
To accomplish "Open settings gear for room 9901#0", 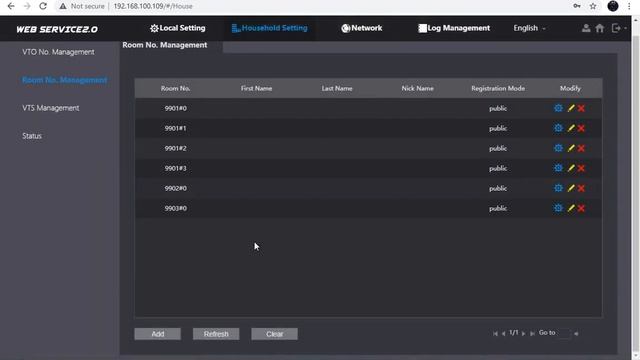I will (558, 108).
